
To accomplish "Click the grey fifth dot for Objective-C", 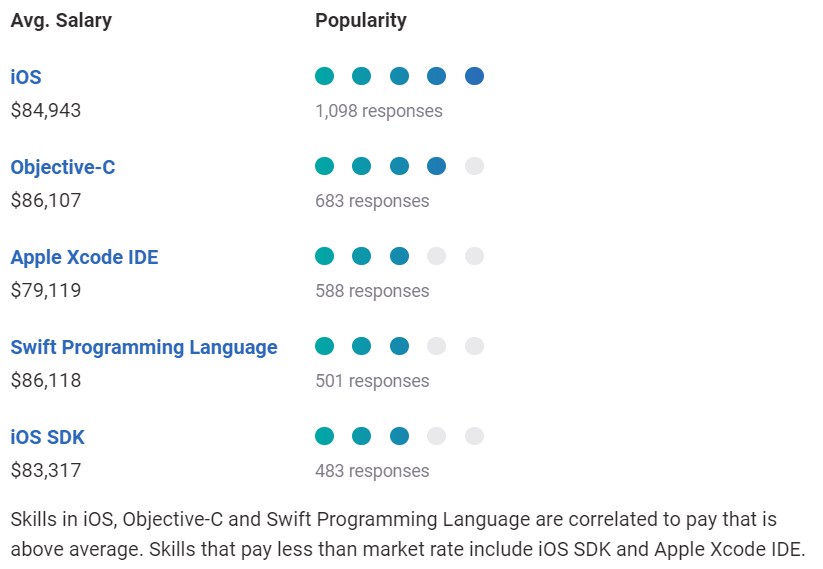I will [474, 166].
